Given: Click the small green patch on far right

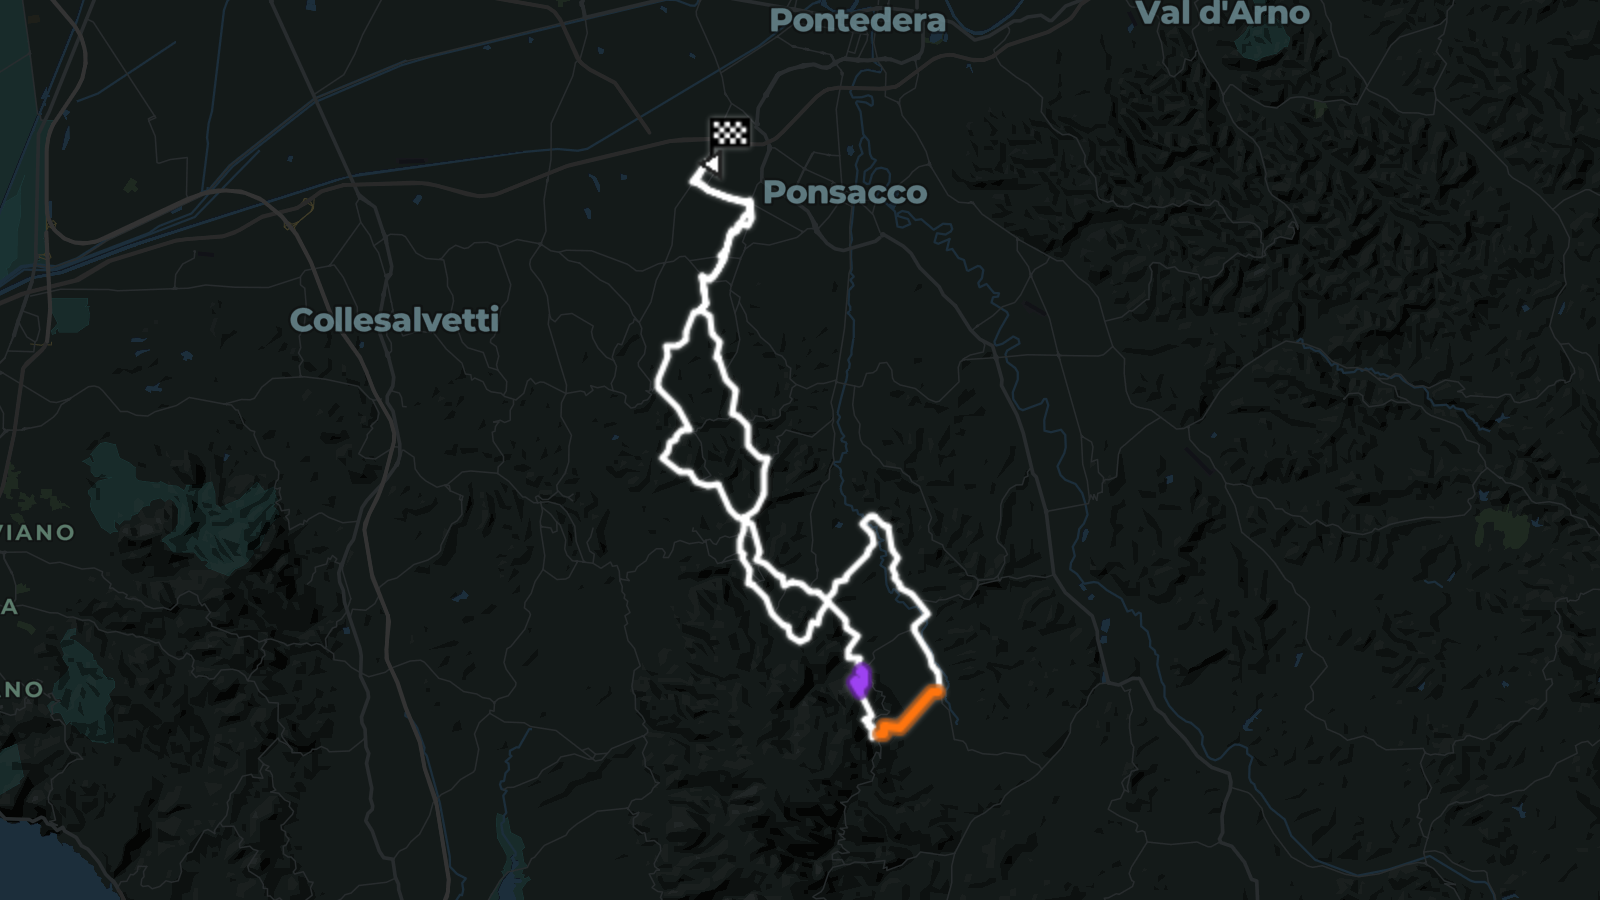Looking at the screenshot, I should tap(1500, 528).
